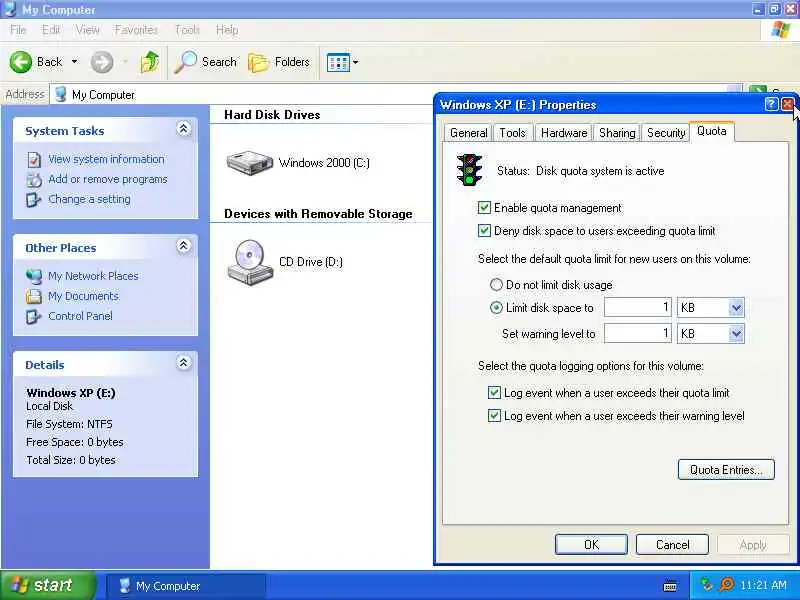Uncheck Deny disk space to users exceeding quota

click(484, 231)
